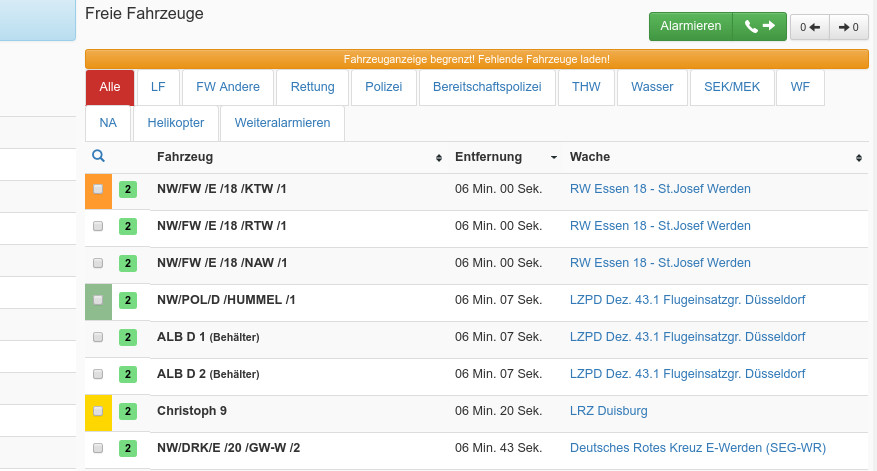
Task: Sort by Entfernung column arrow
Action: (x=554, y=157)
